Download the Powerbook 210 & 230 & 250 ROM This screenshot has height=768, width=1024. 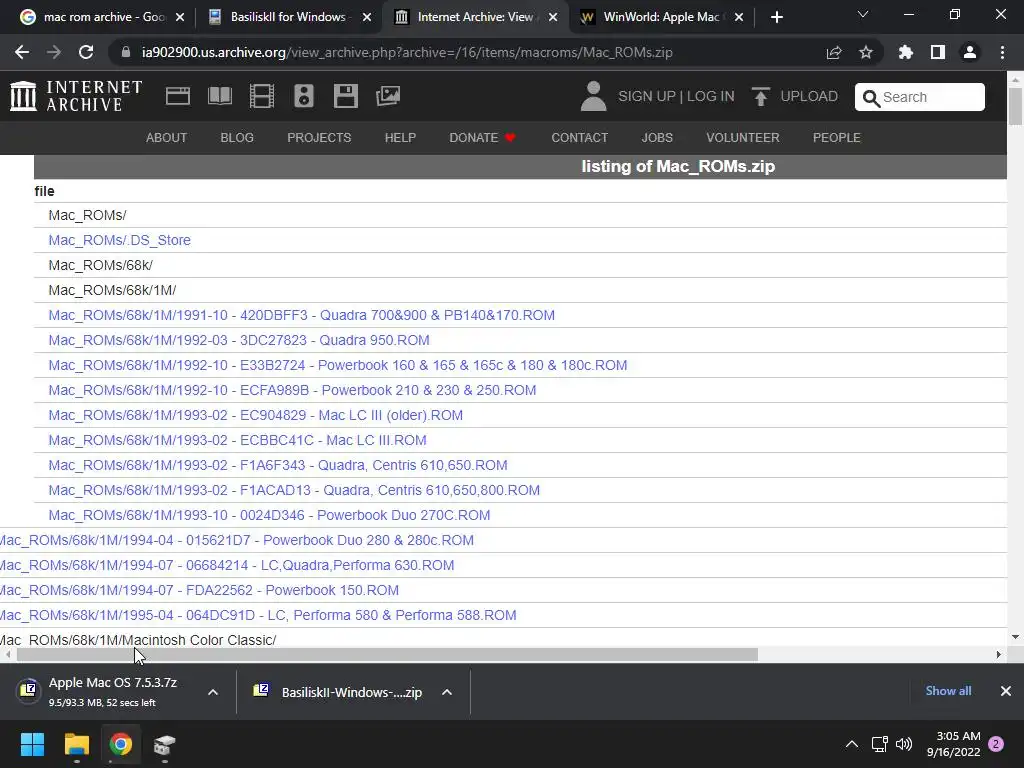point(292,391)
